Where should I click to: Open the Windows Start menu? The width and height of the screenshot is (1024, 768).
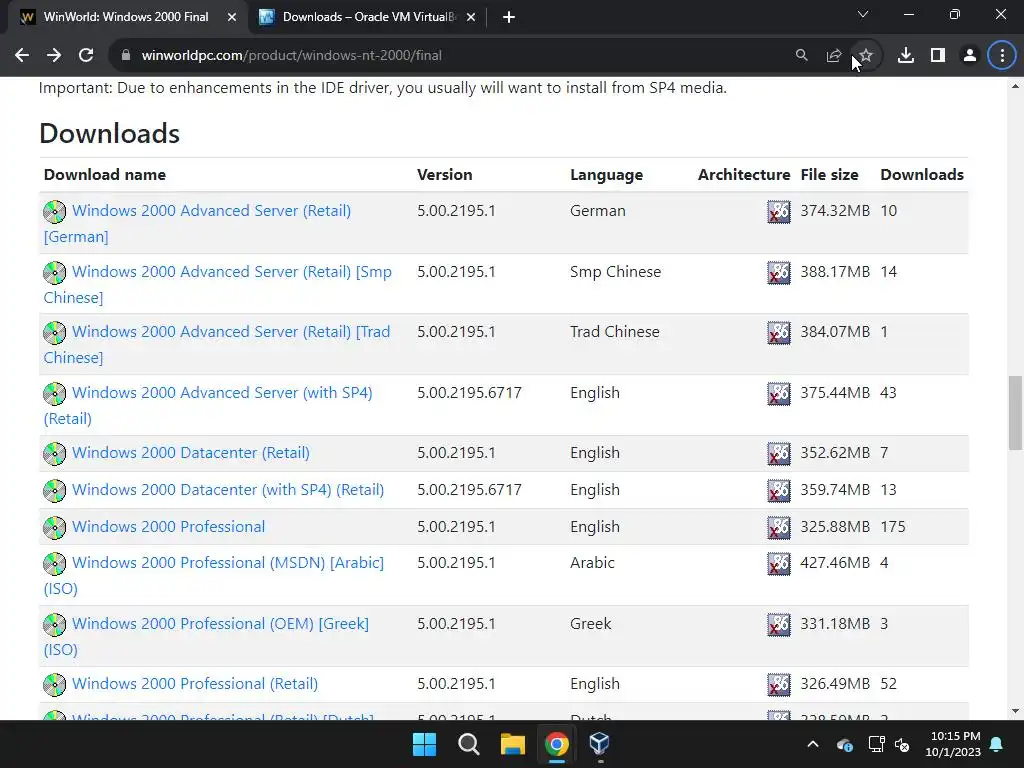coord(424,744)
